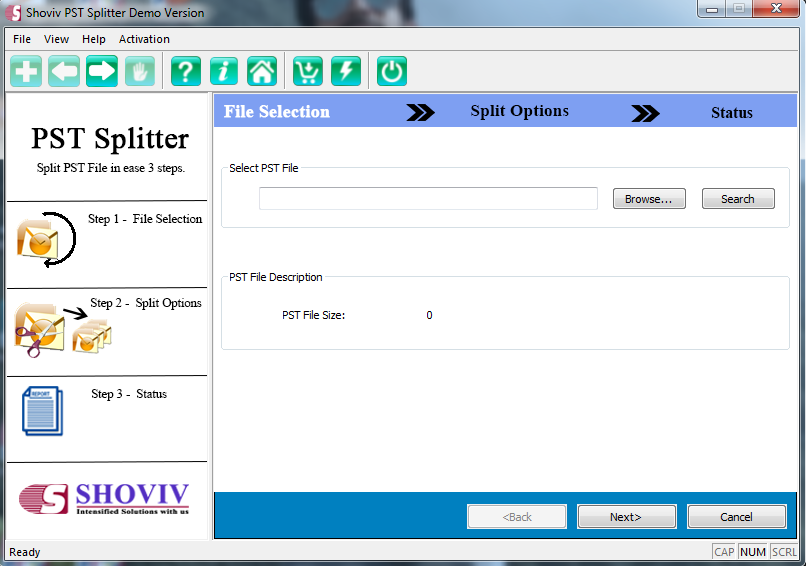Open the Help menu
This screenshot has height=566, width=806.
click(94, 39)
